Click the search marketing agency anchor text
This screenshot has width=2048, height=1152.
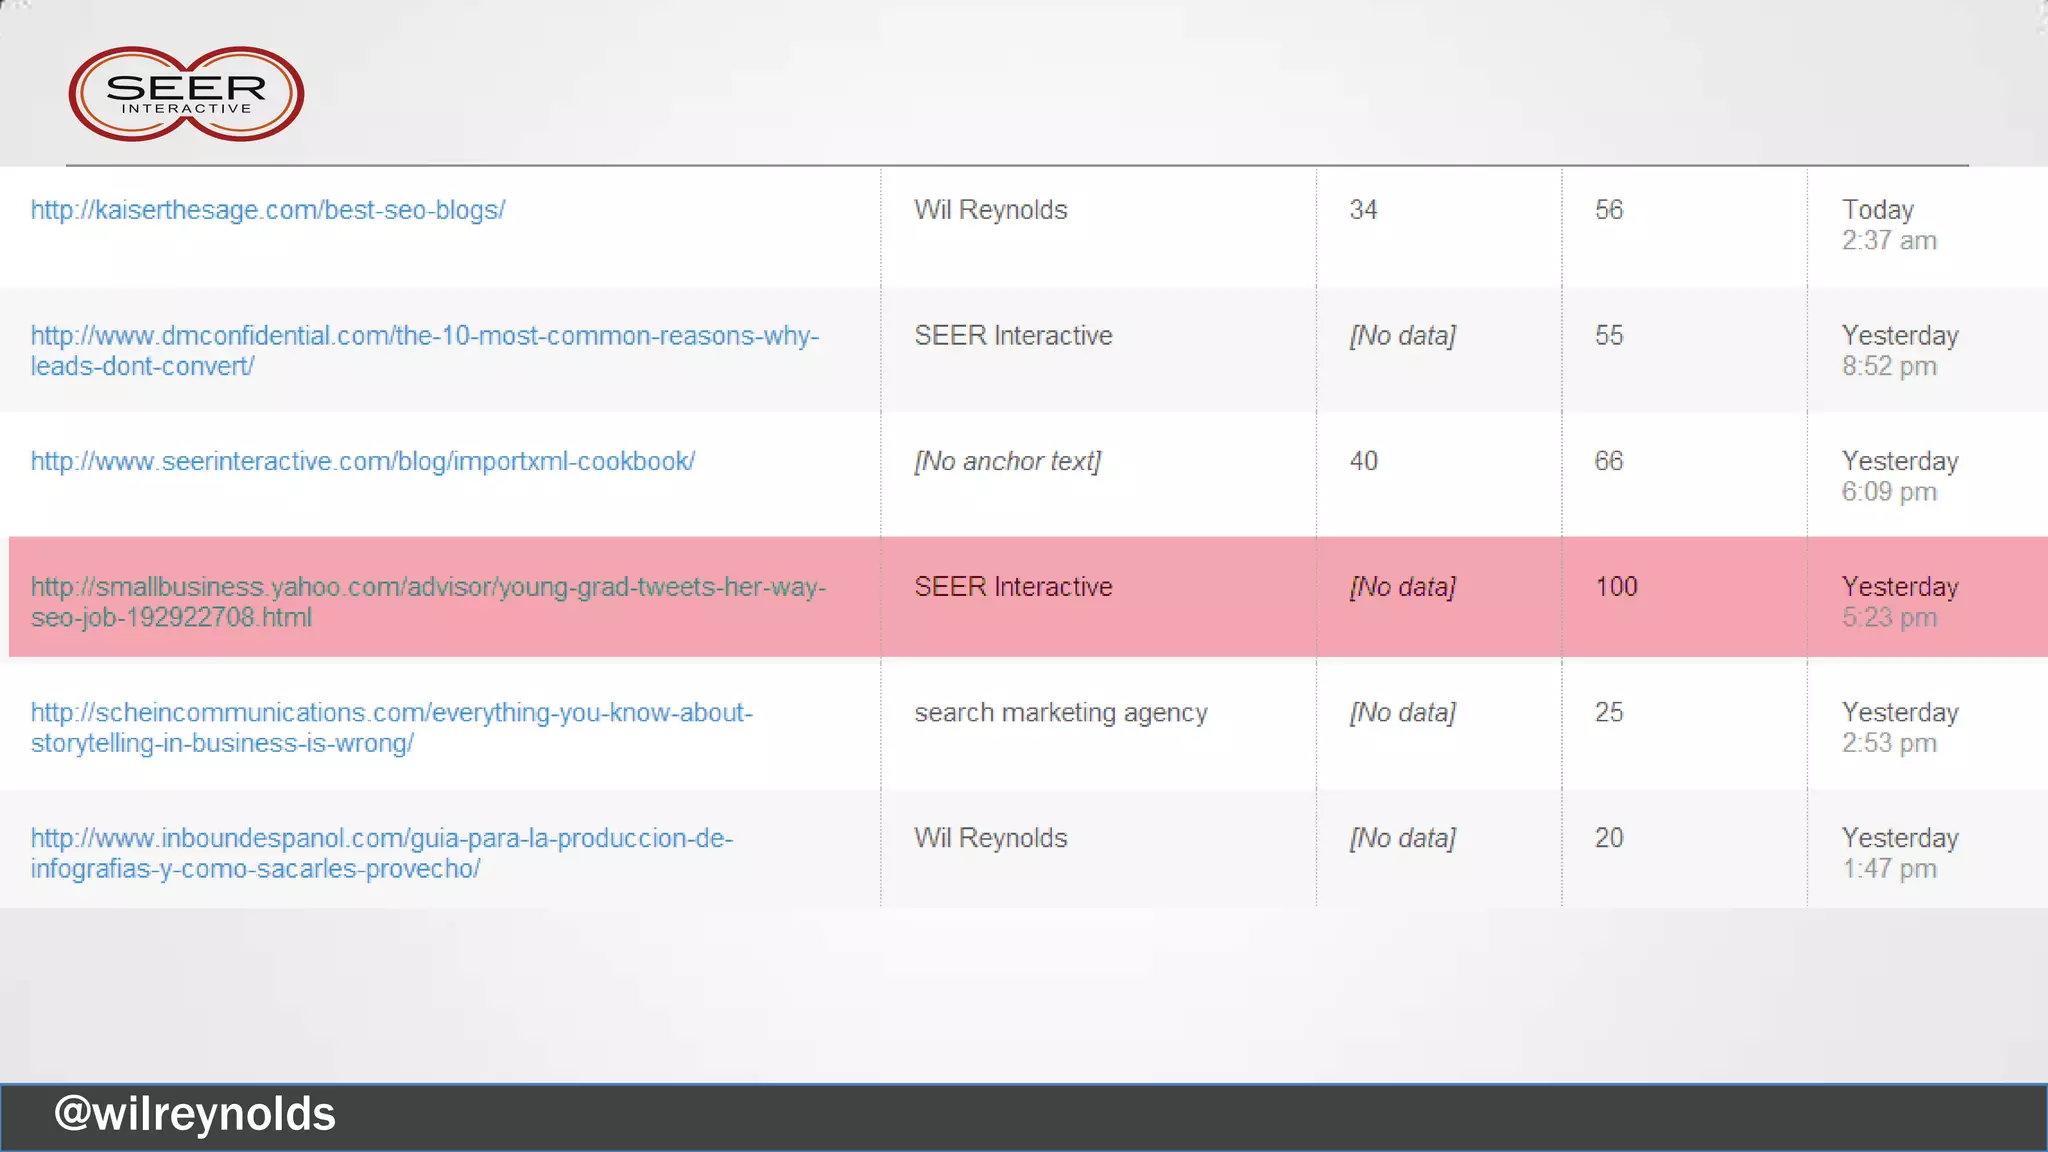coord(1060,713)
